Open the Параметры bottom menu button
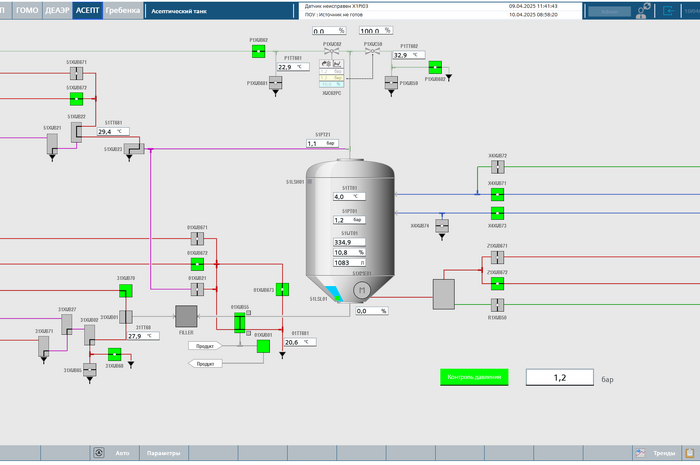This screenshot has width=700, height=465. [x=163, y=453]
